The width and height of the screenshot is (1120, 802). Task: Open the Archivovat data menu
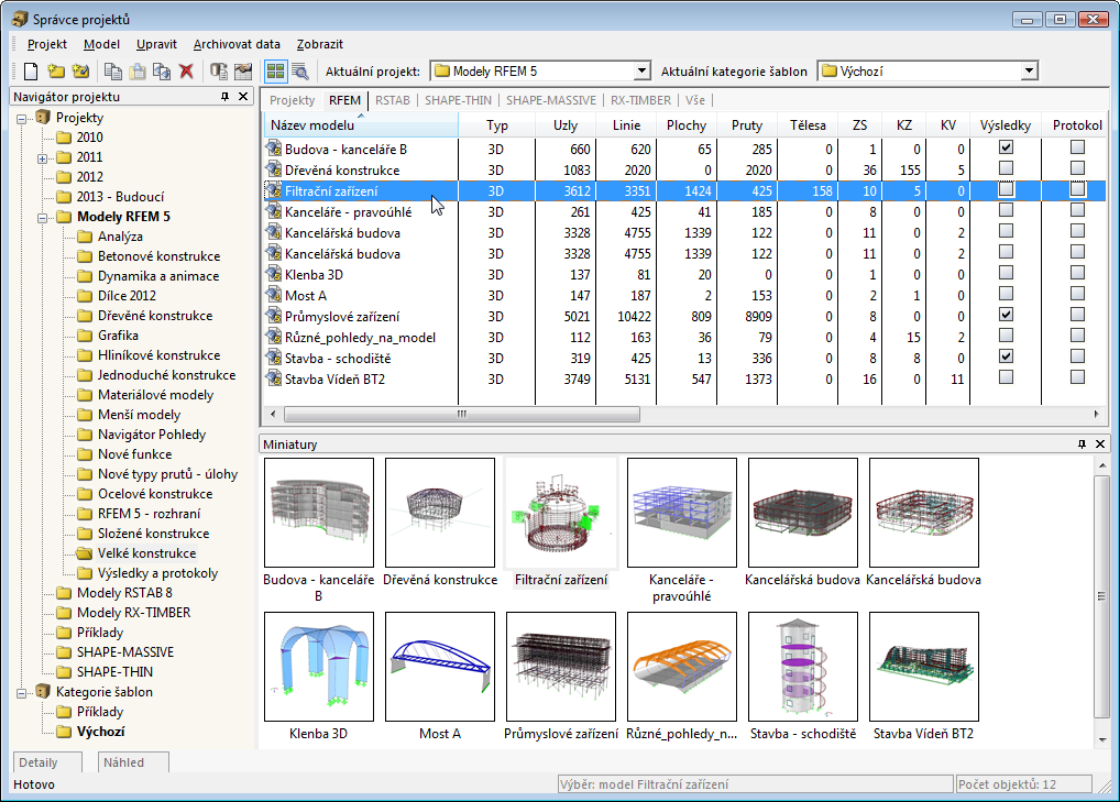(x=237, y=44)
